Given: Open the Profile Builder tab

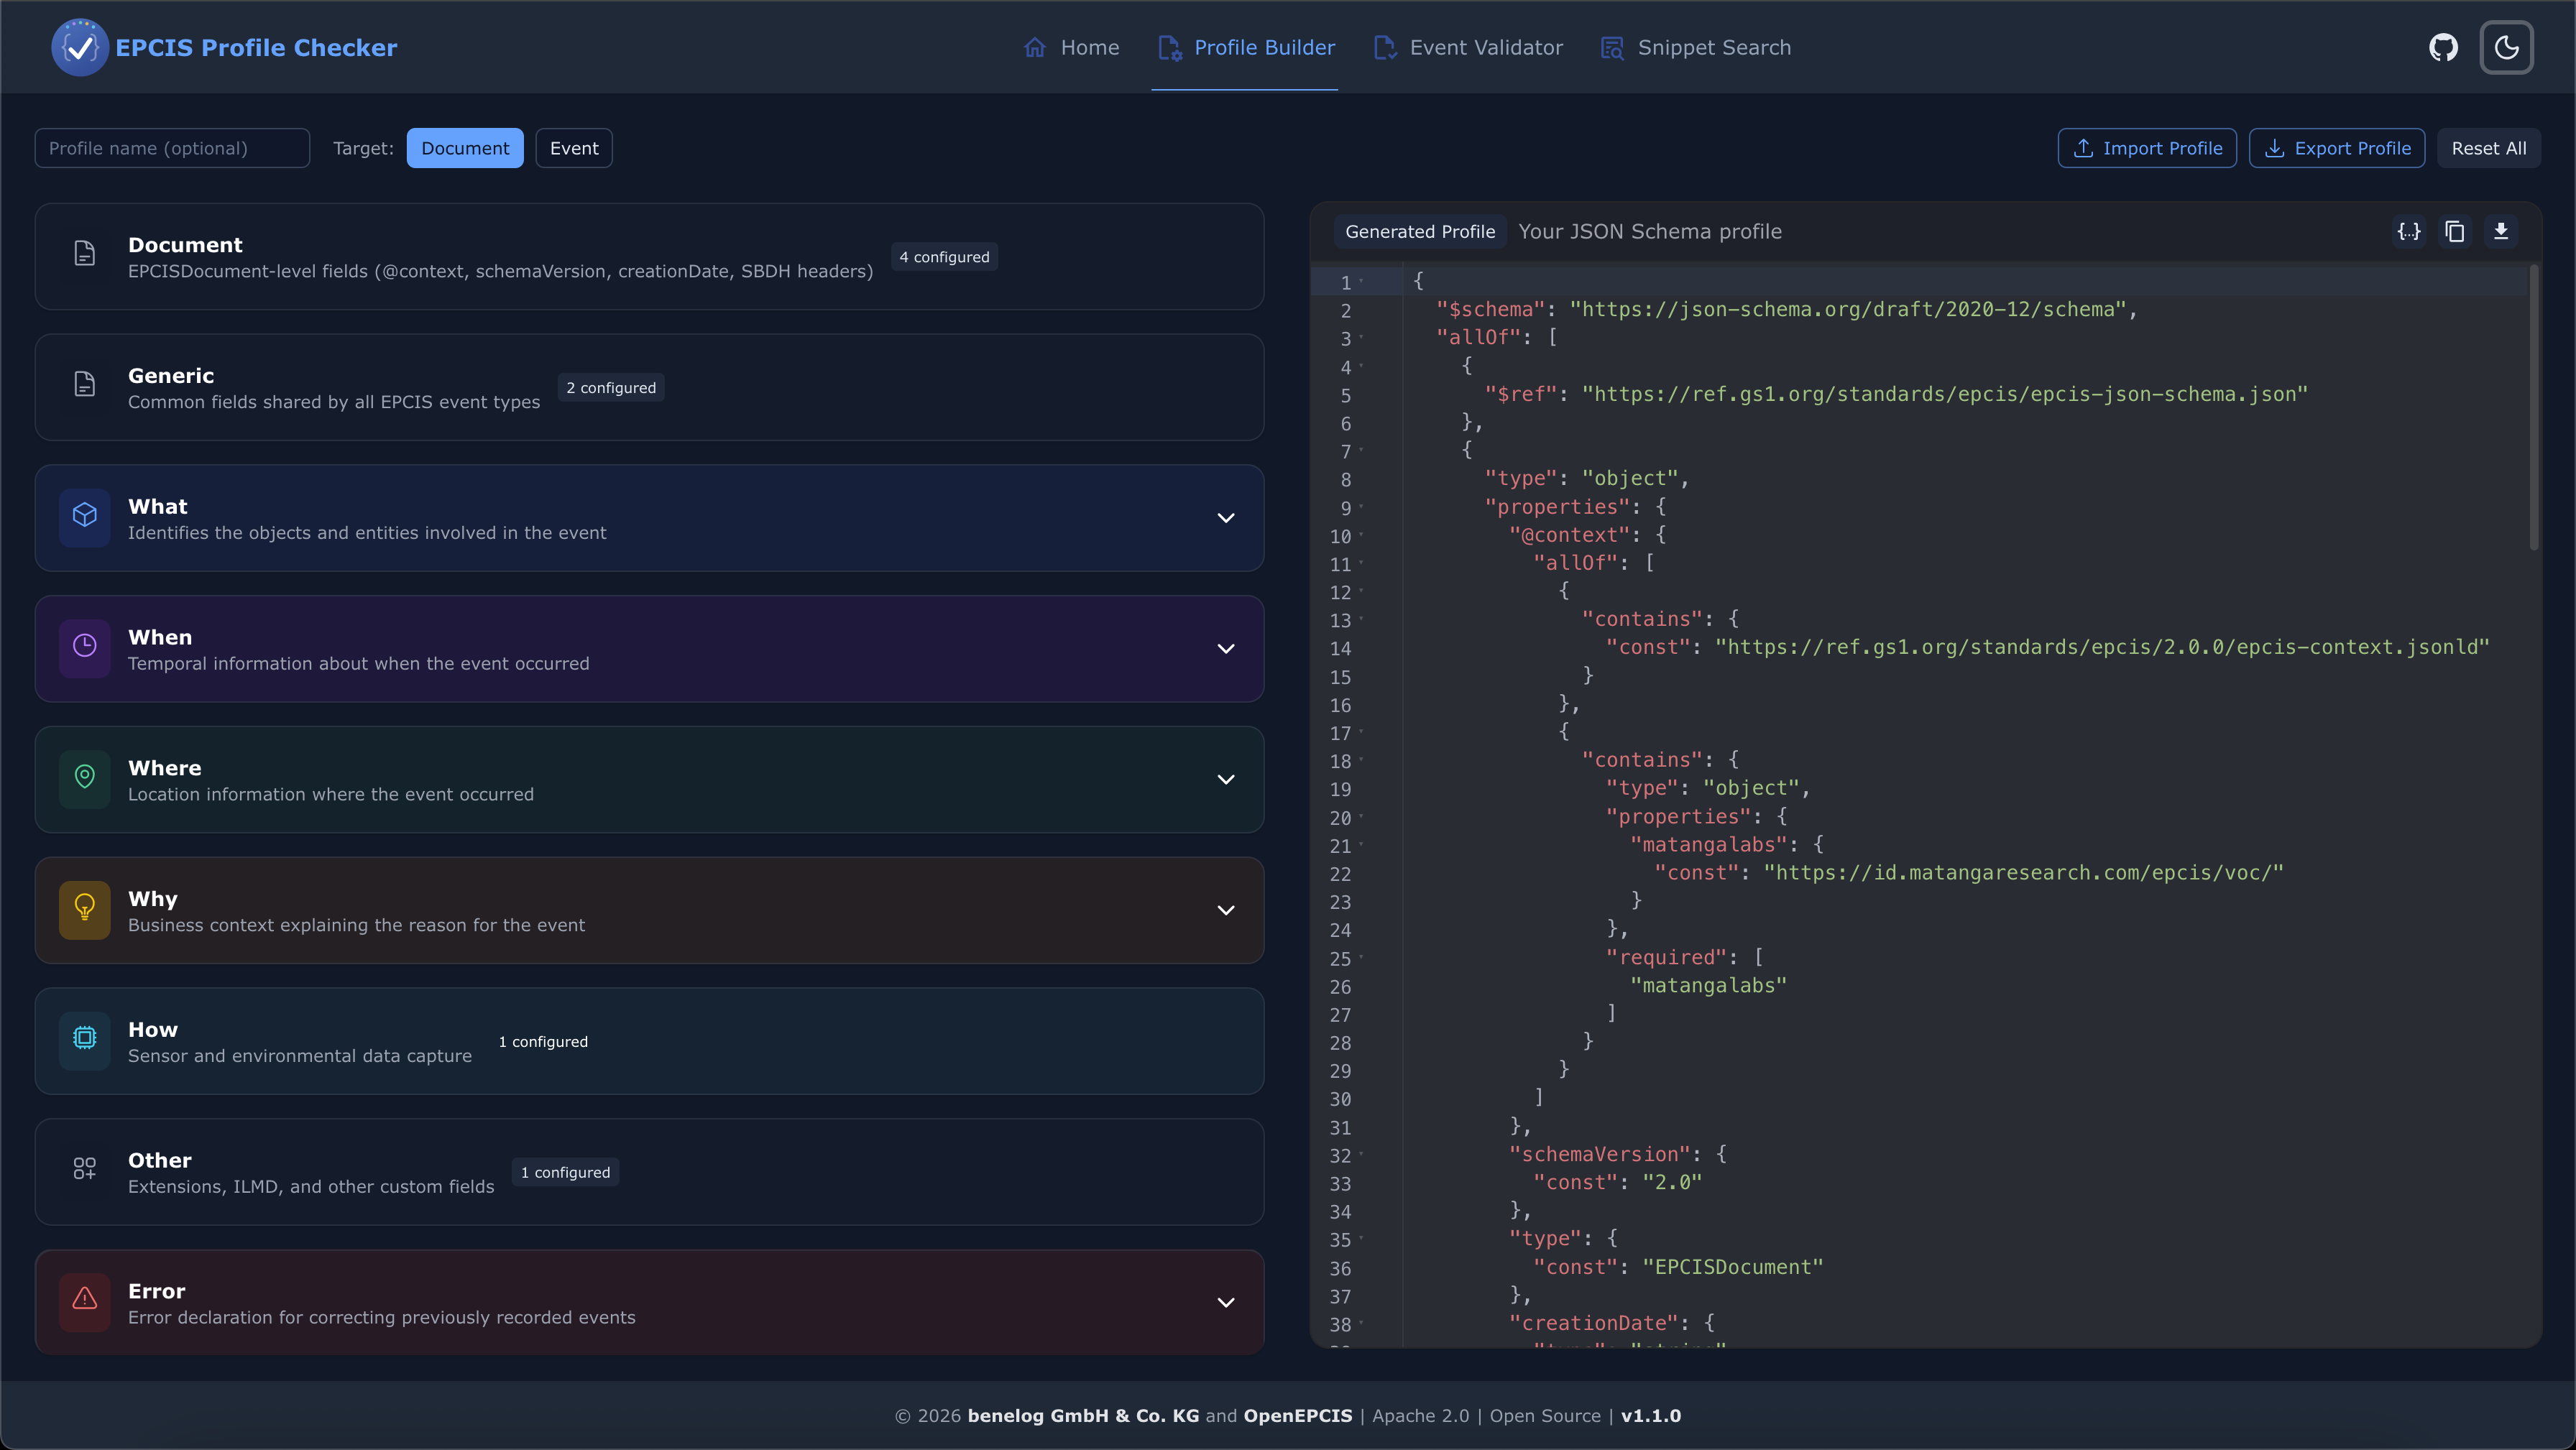Looking at the screenshot, I should pos(1245,47).
